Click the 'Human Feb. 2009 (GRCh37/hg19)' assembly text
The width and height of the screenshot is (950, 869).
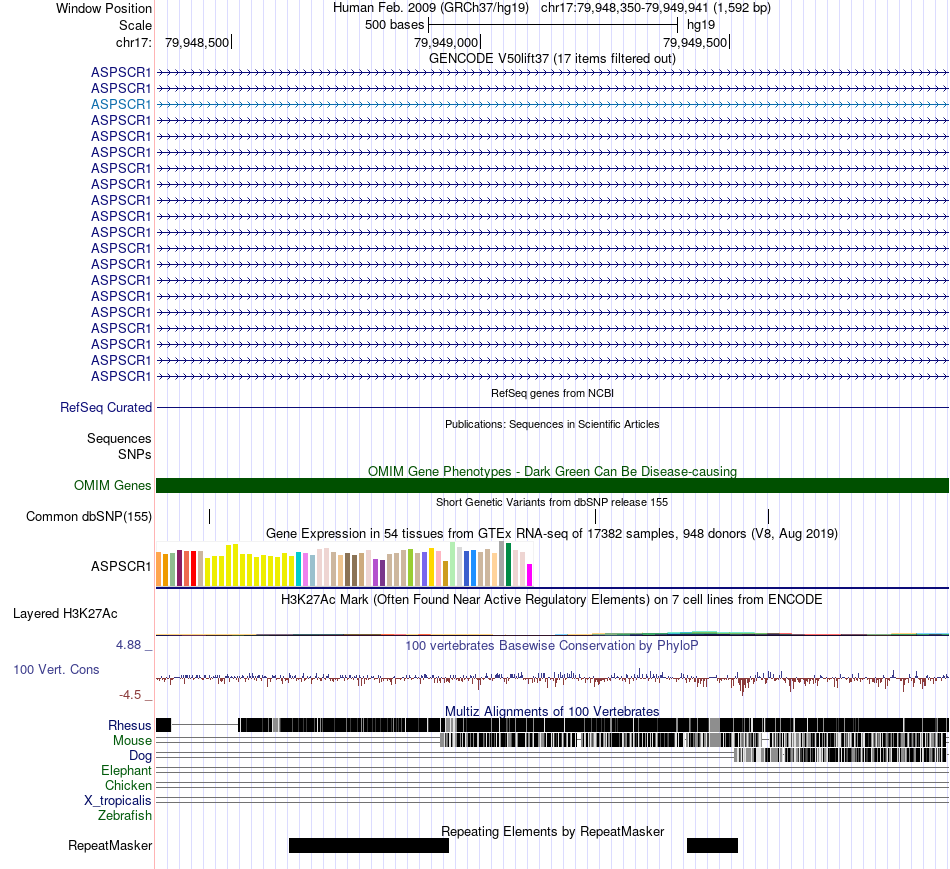pyautogui.click(x=431, y=8)
